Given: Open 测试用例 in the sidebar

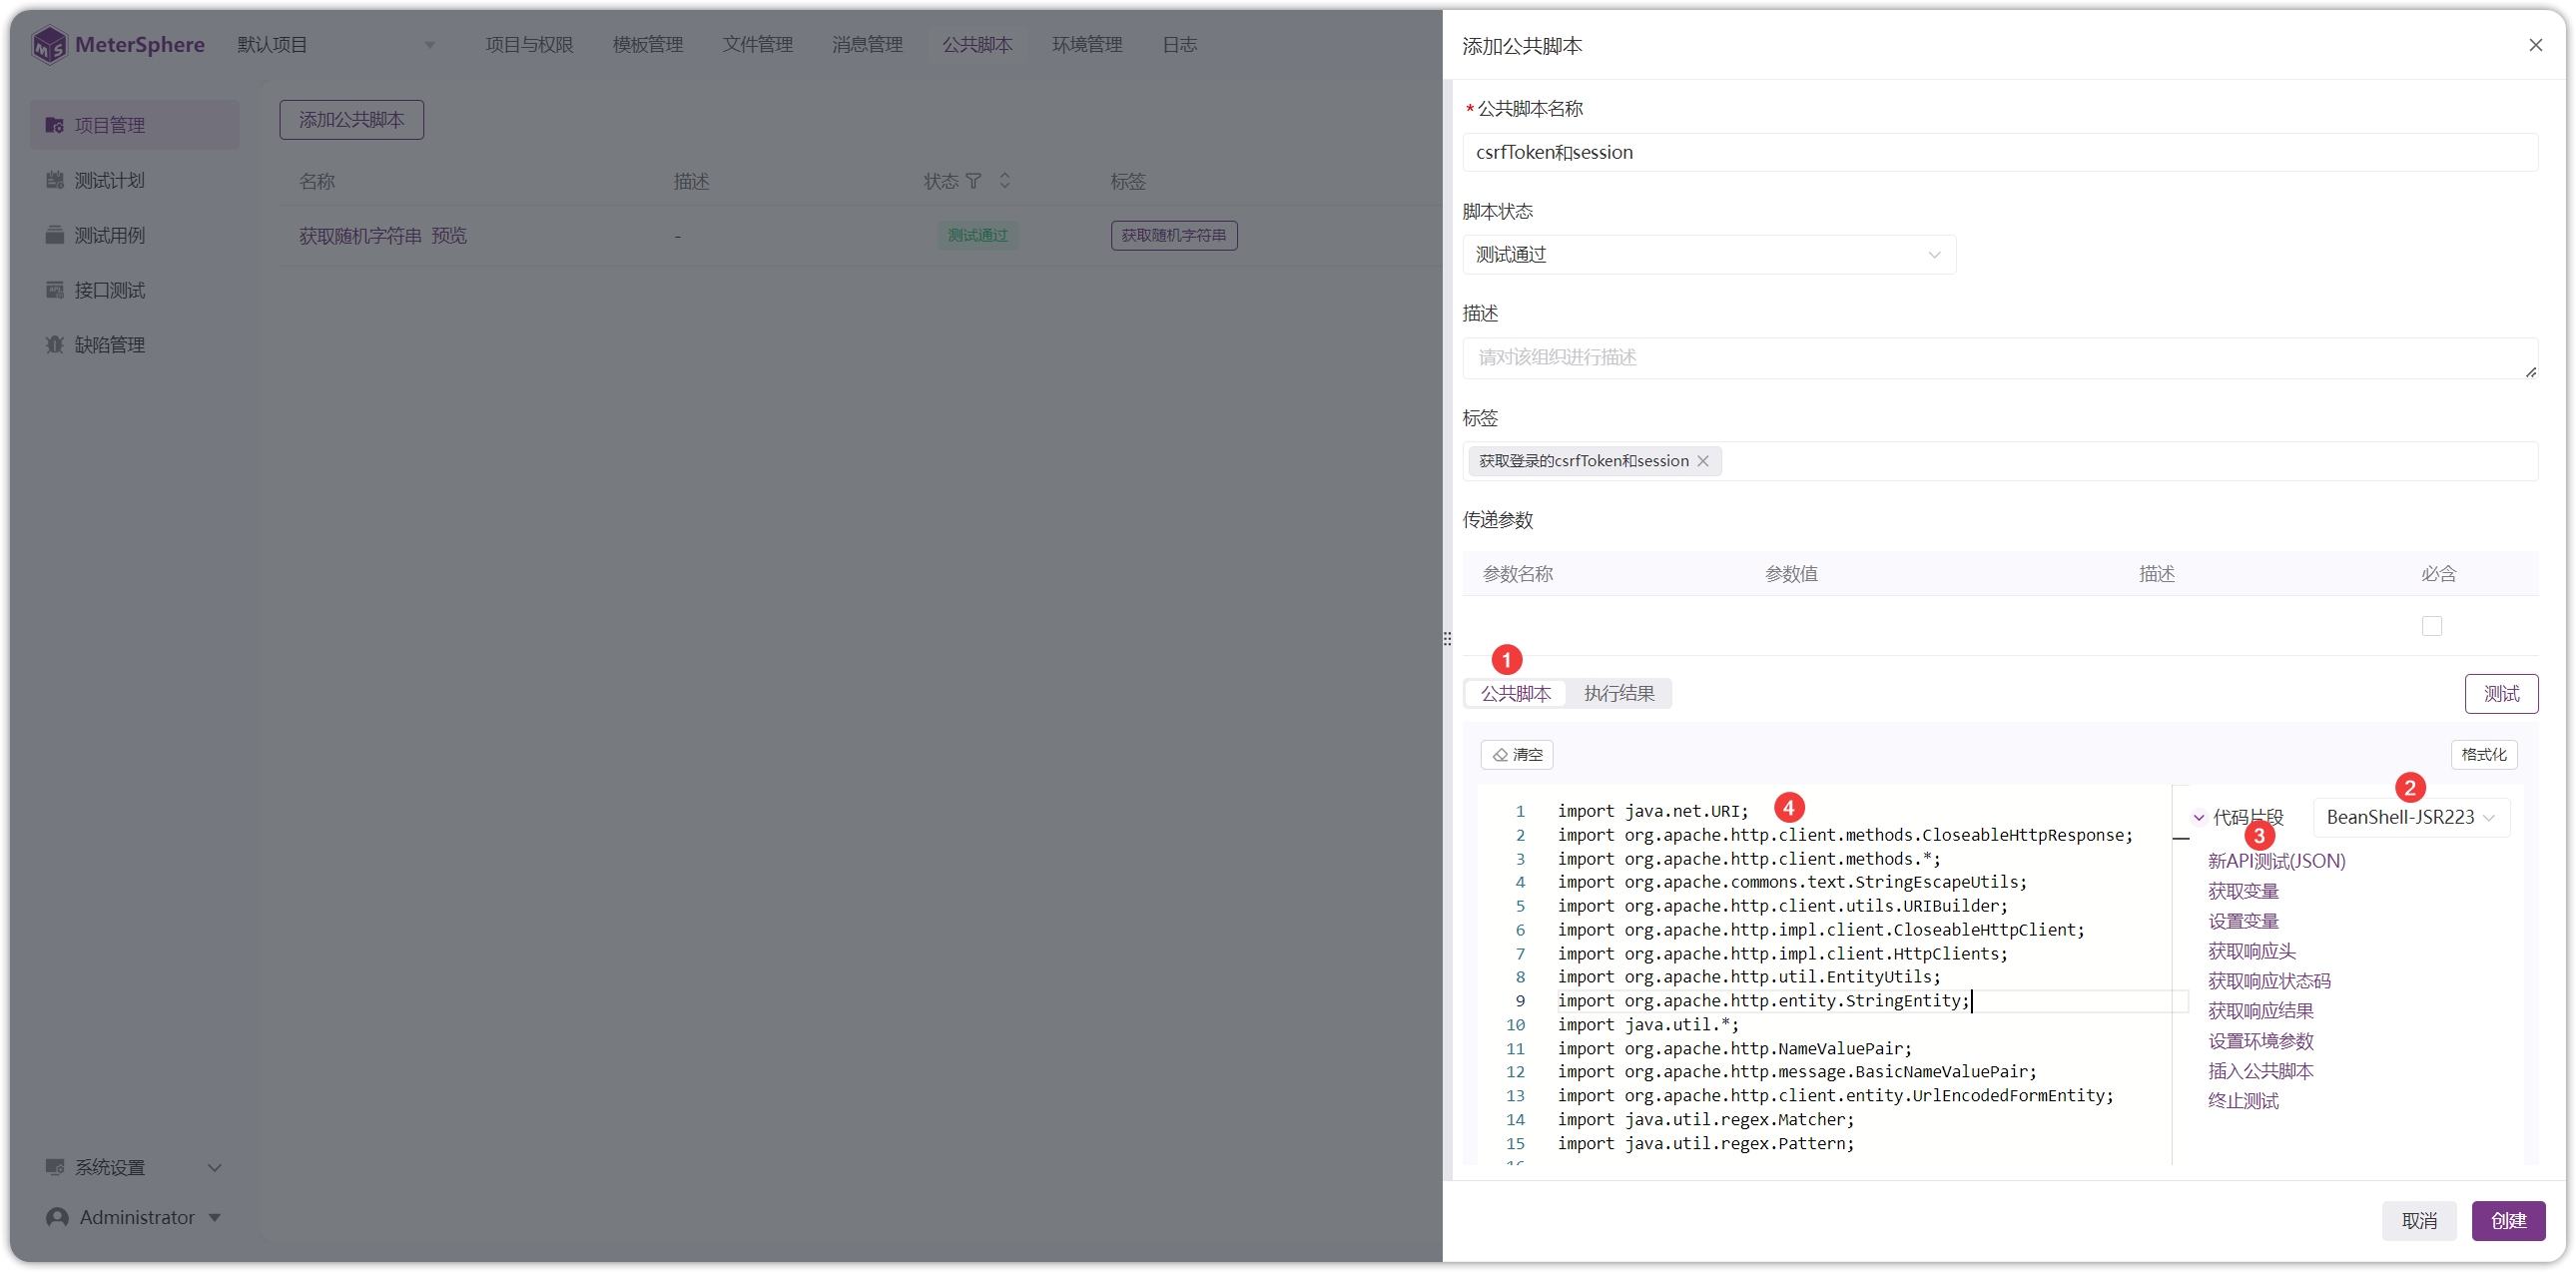Looking at the screenshot, I should point(134,235).
